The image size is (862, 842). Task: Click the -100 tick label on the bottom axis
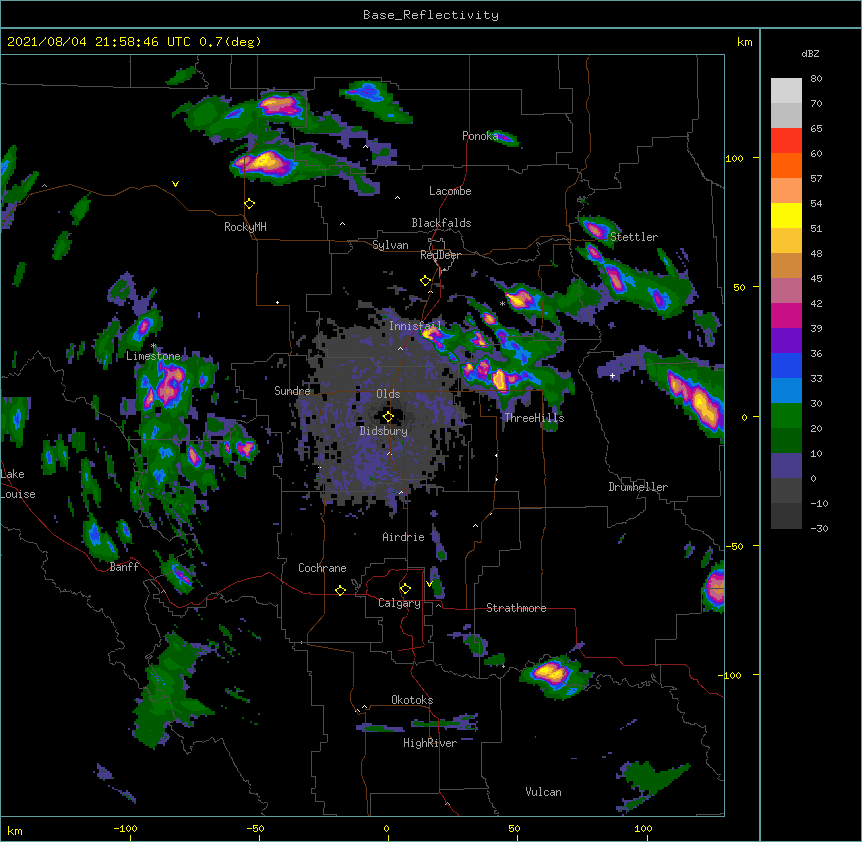click(x=125, y=828)
